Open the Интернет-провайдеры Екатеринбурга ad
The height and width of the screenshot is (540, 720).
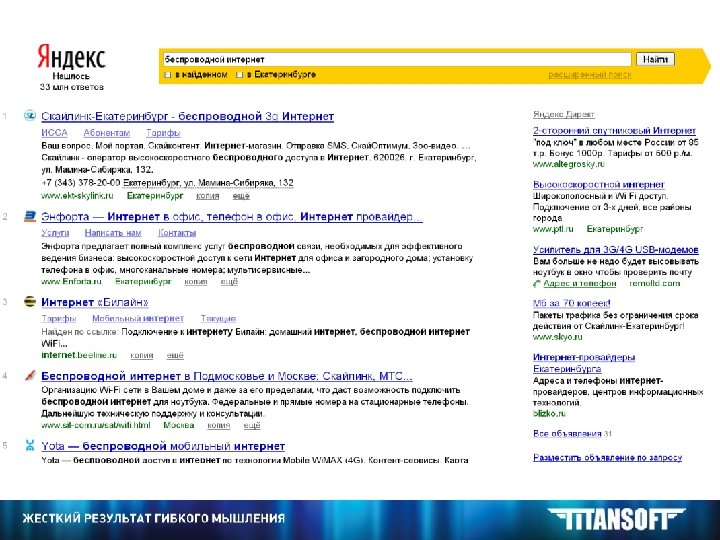click(584, 363)
